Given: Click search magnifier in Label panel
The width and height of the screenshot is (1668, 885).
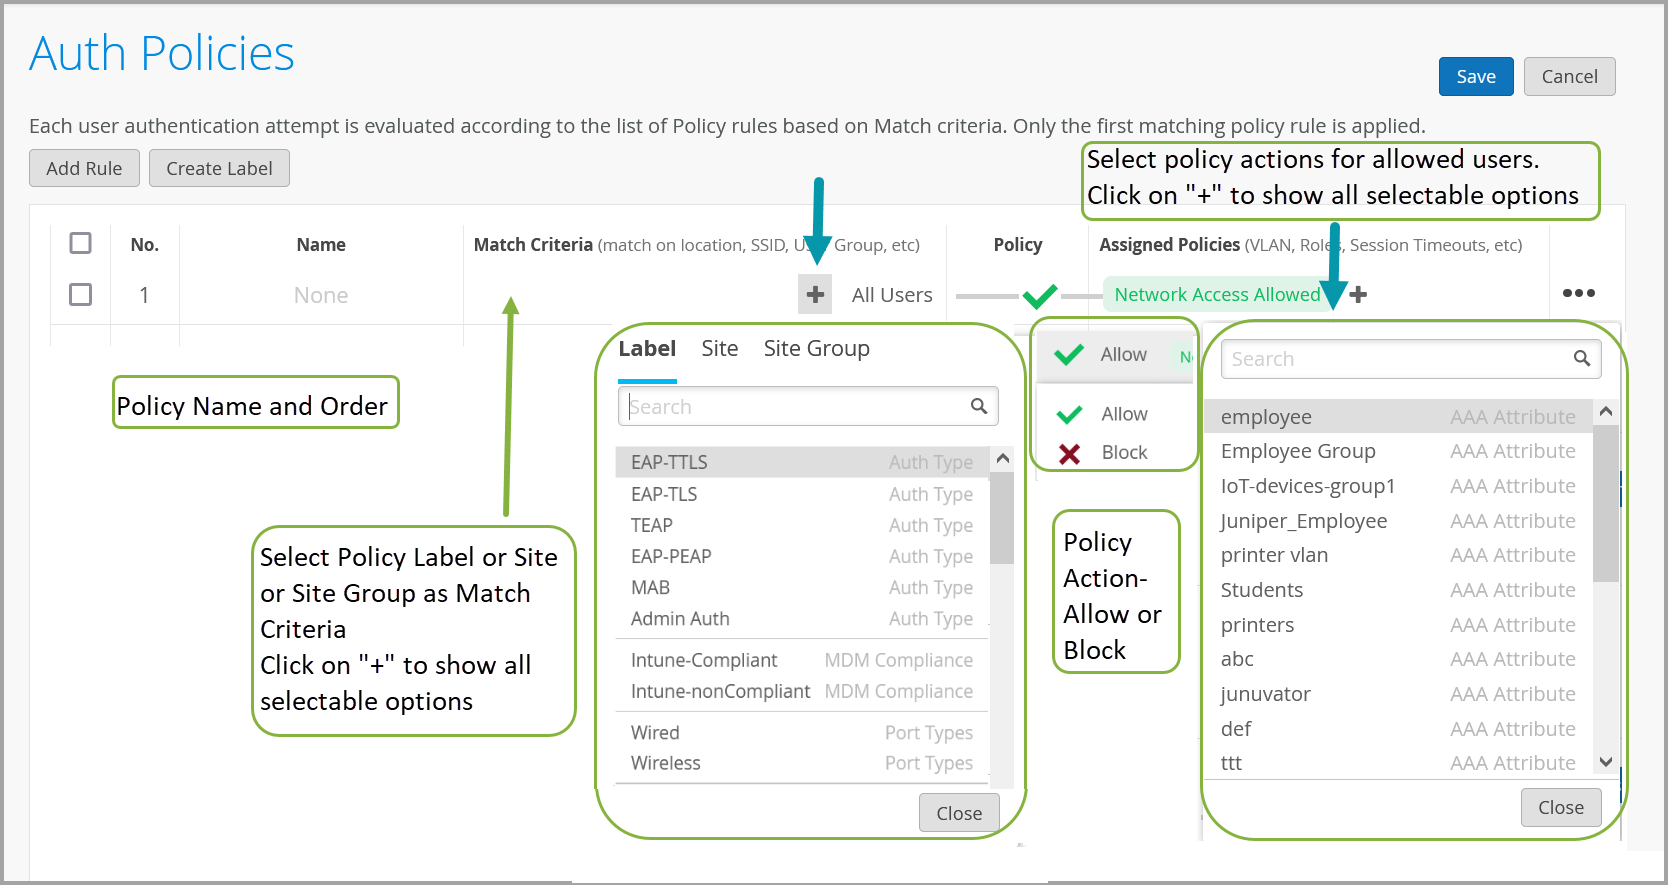Looking at the screenshot, I should [979, 406].
